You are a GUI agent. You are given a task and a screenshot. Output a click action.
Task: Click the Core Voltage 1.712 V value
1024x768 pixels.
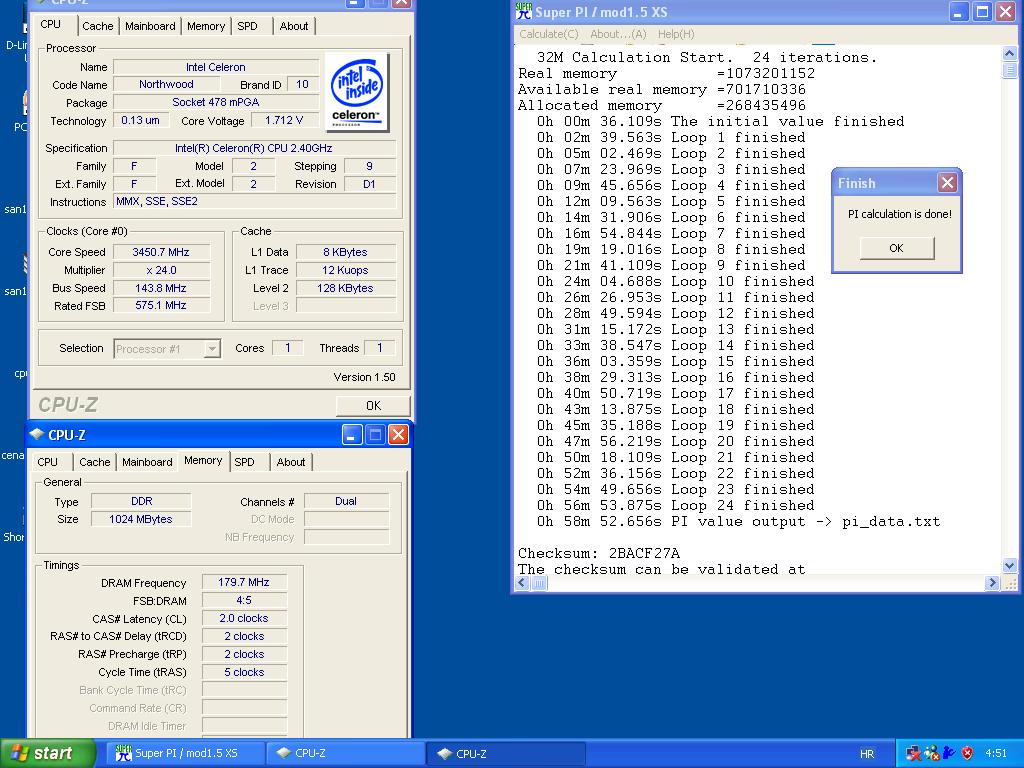click(x=284, y=120)
